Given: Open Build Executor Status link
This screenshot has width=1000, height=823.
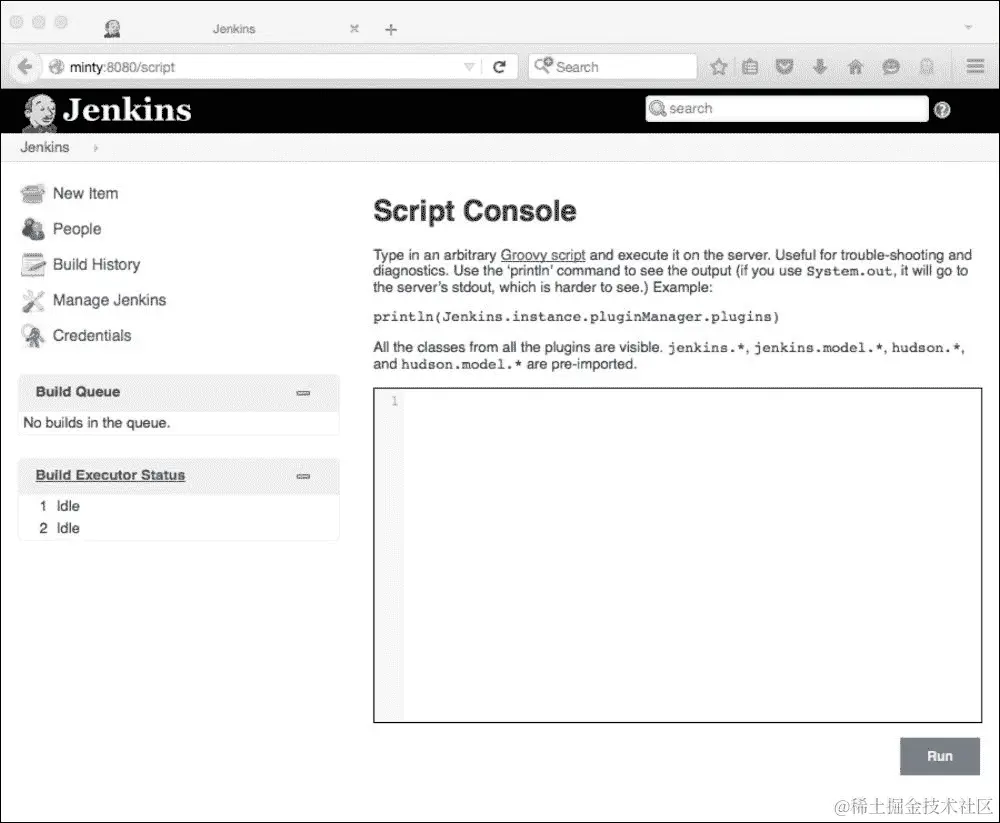Looking at the screenshot, I should click(x=110, y=475).
